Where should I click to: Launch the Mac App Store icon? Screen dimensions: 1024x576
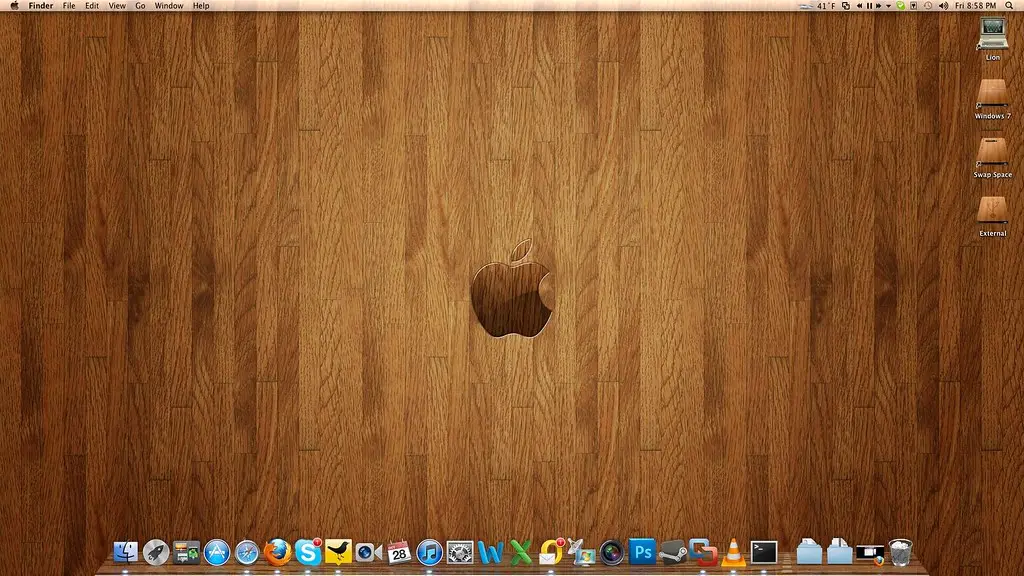tap(217, 553)
